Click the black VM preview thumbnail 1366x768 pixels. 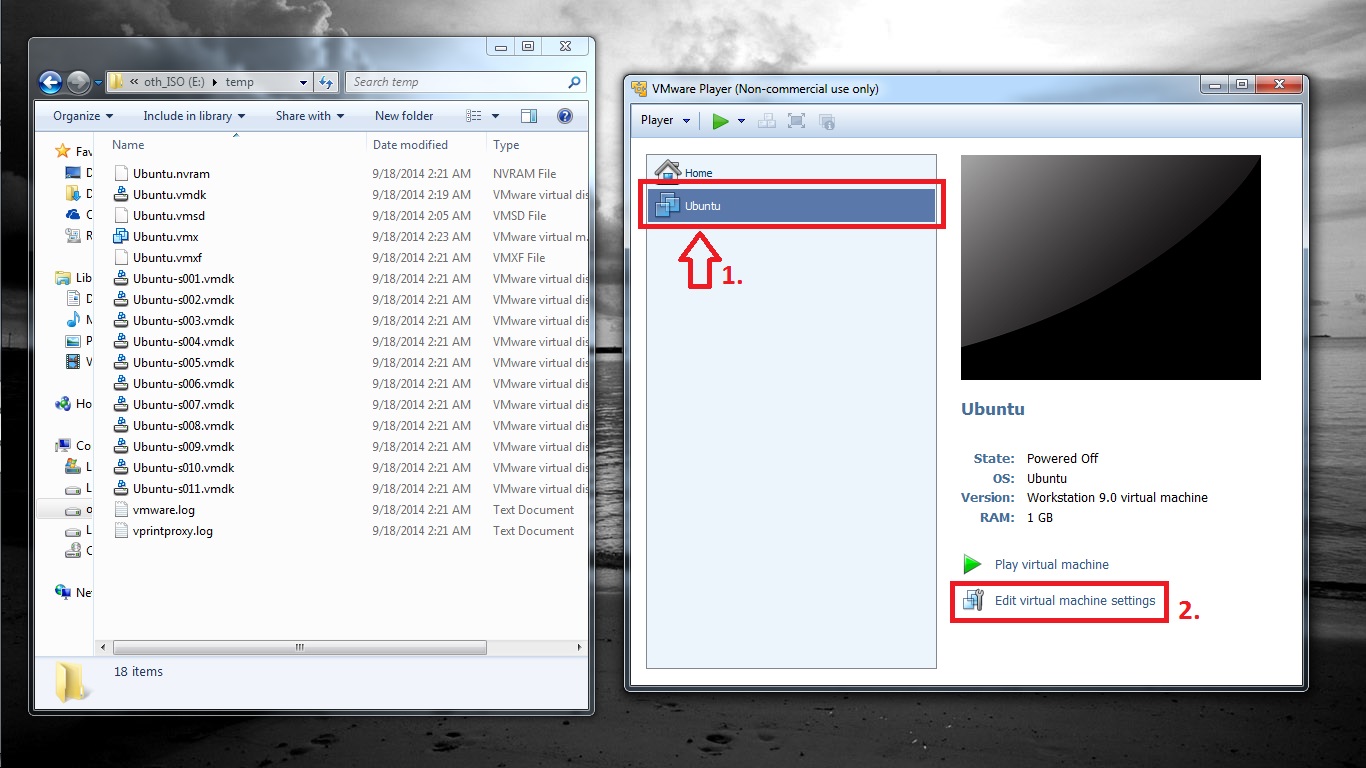tap(1110, 267)
